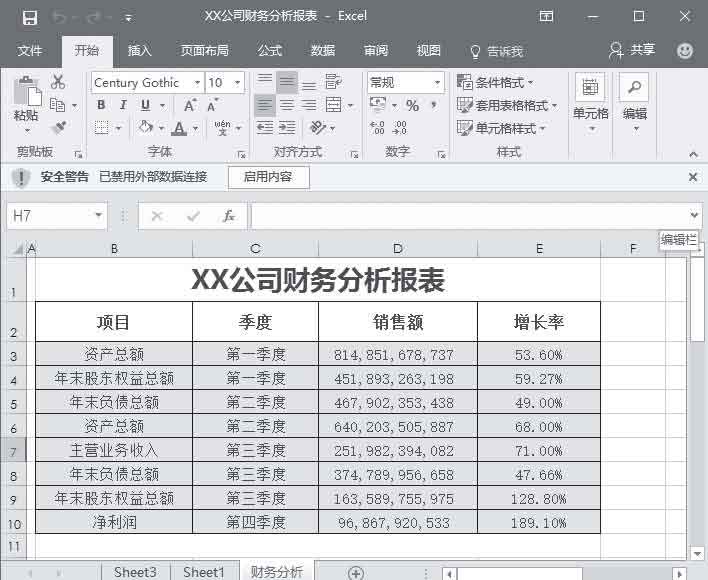Click the 共享 share button
708x580 pixels.
(x=632, y=50)
